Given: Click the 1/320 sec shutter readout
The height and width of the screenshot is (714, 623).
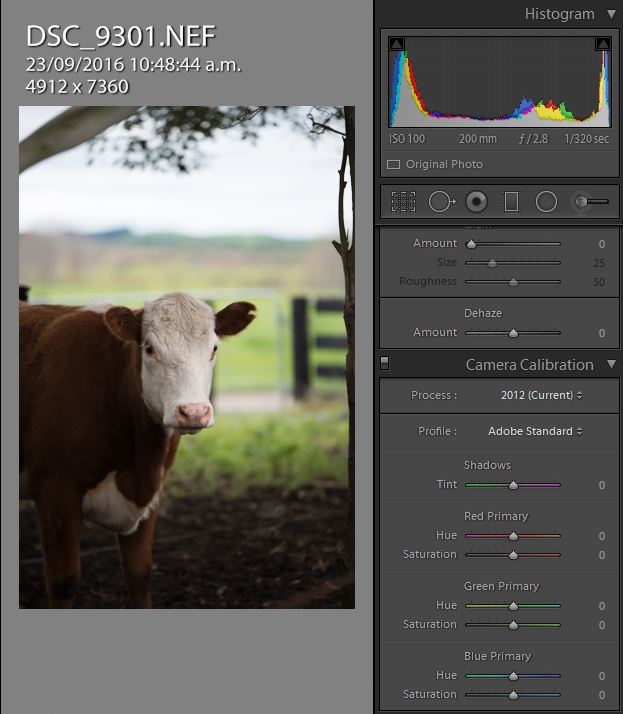Looking at the screenshot, I should click(x=587, y=139).
